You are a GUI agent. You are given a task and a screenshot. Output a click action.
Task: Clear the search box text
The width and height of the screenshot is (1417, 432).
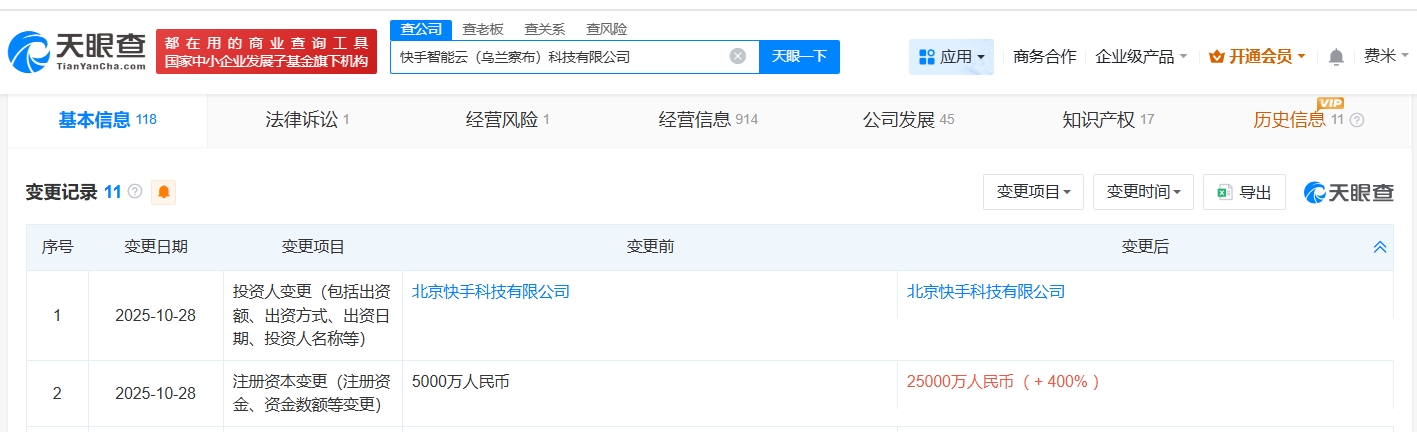click(x=738, y=57)
